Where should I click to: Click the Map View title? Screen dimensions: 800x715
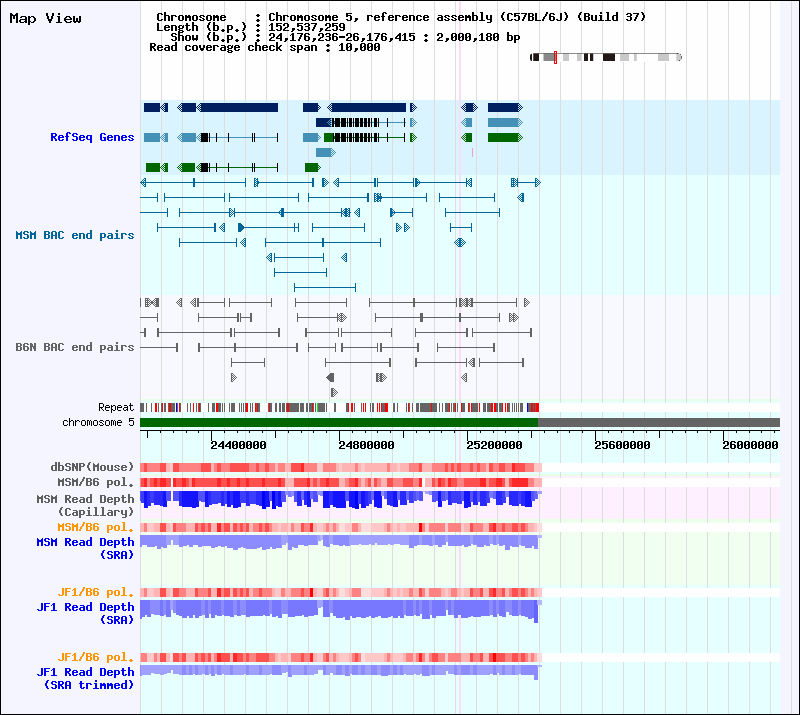pos(45,18)
